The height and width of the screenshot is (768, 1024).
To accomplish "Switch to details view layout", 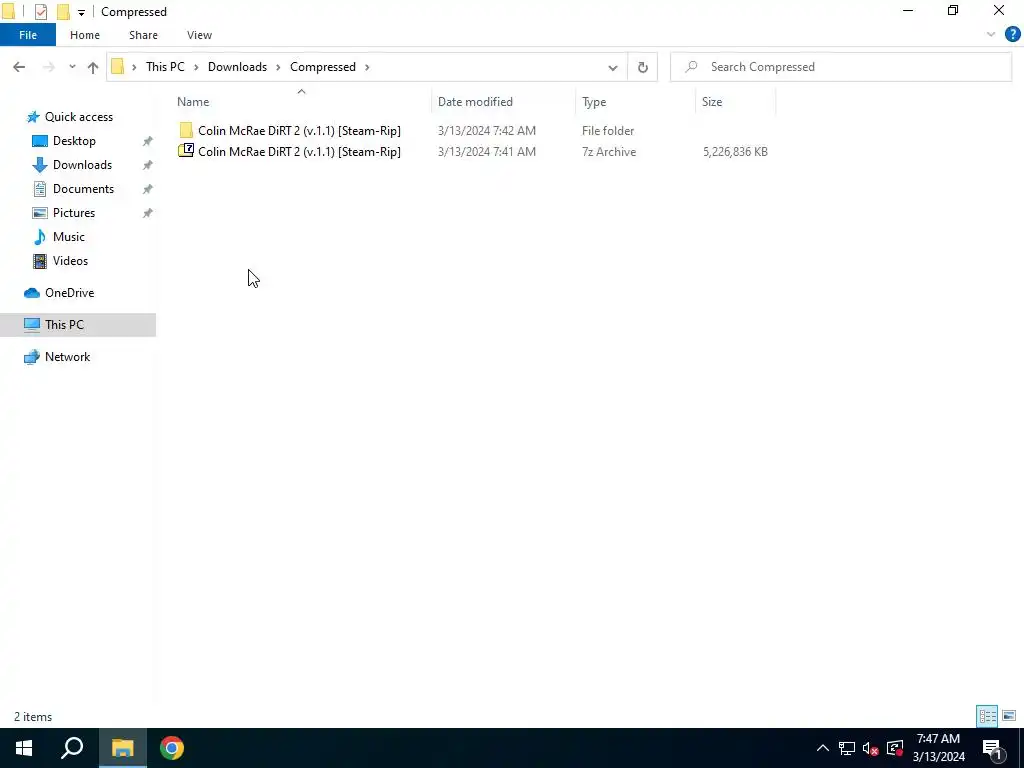I will 987,716.
